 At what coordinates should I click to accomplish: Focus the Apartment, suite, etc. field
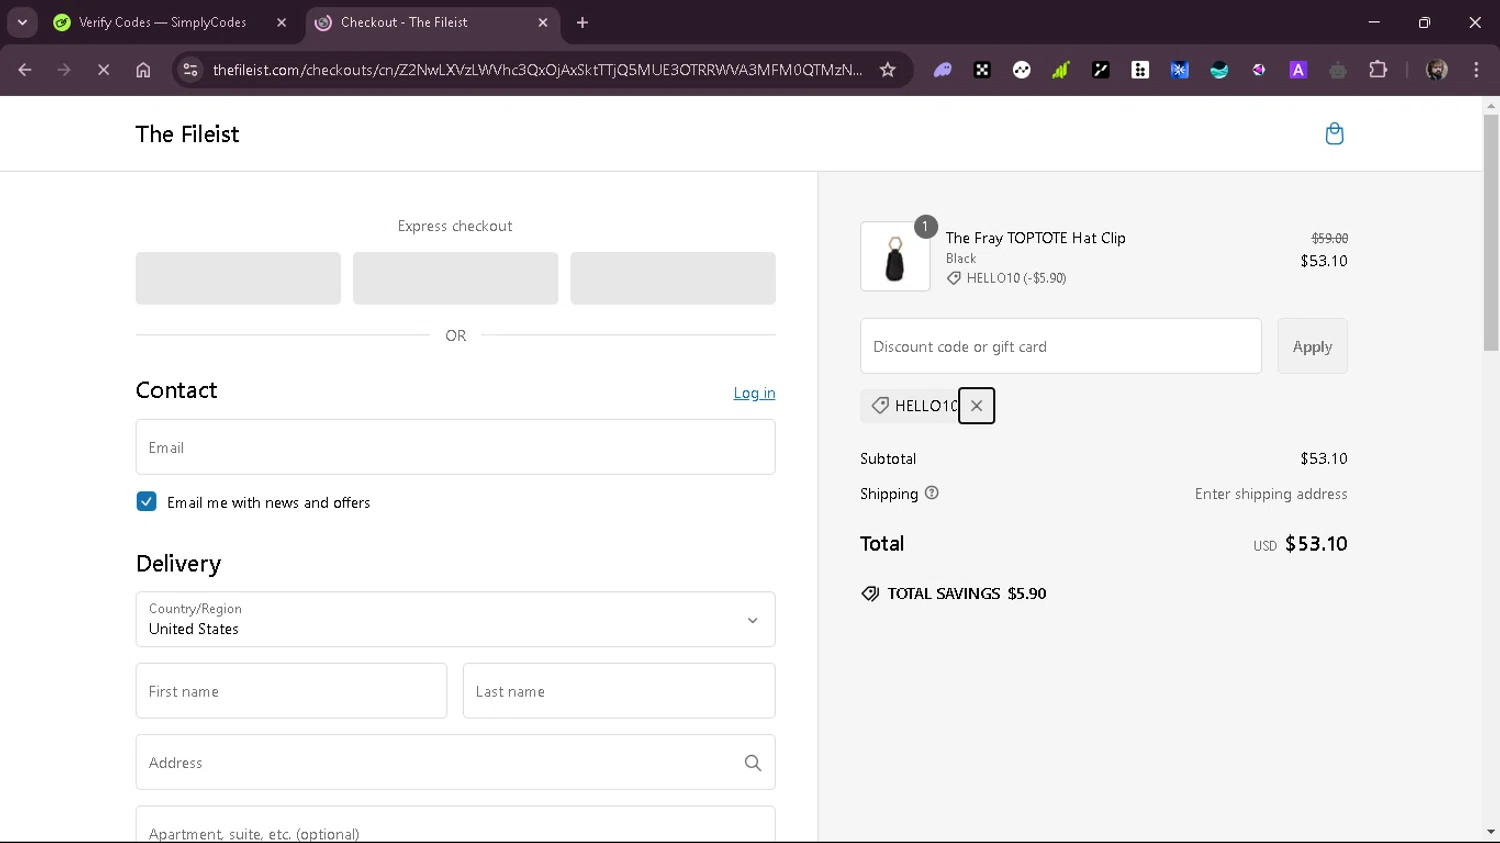coord(455,826)
